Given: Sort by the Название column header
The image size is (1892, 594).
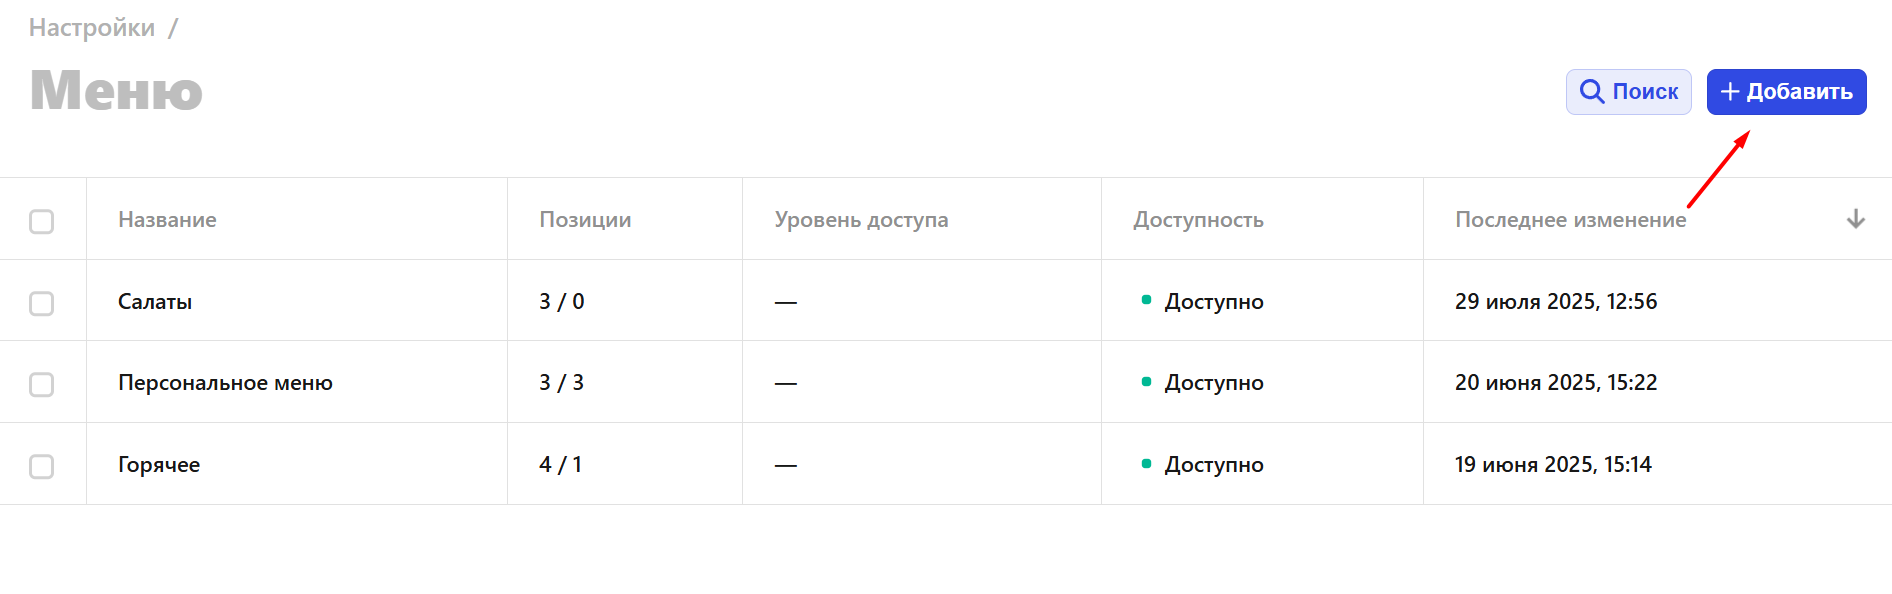Looking at the screenshot, I should click(167, 220).
